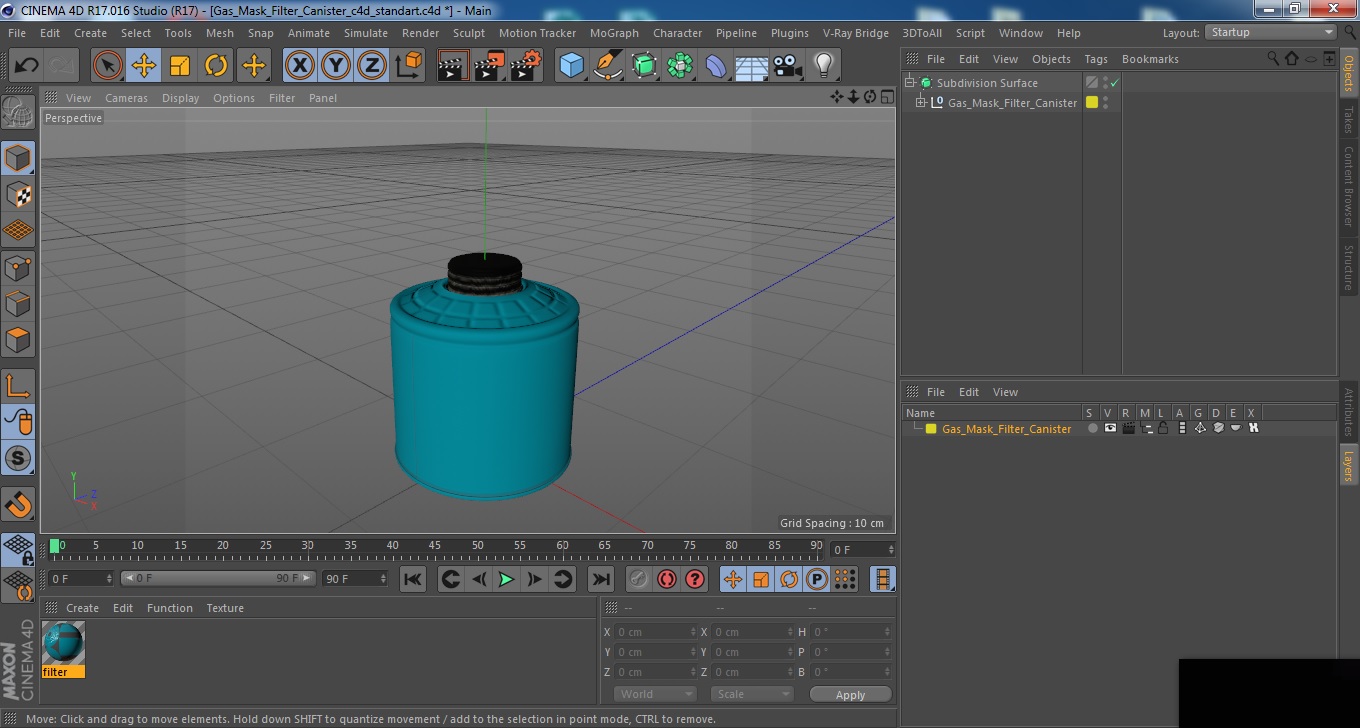This screenshot has width=1360, height=728.
Task: Activate the Scale tool
Action: click(180, 66)
